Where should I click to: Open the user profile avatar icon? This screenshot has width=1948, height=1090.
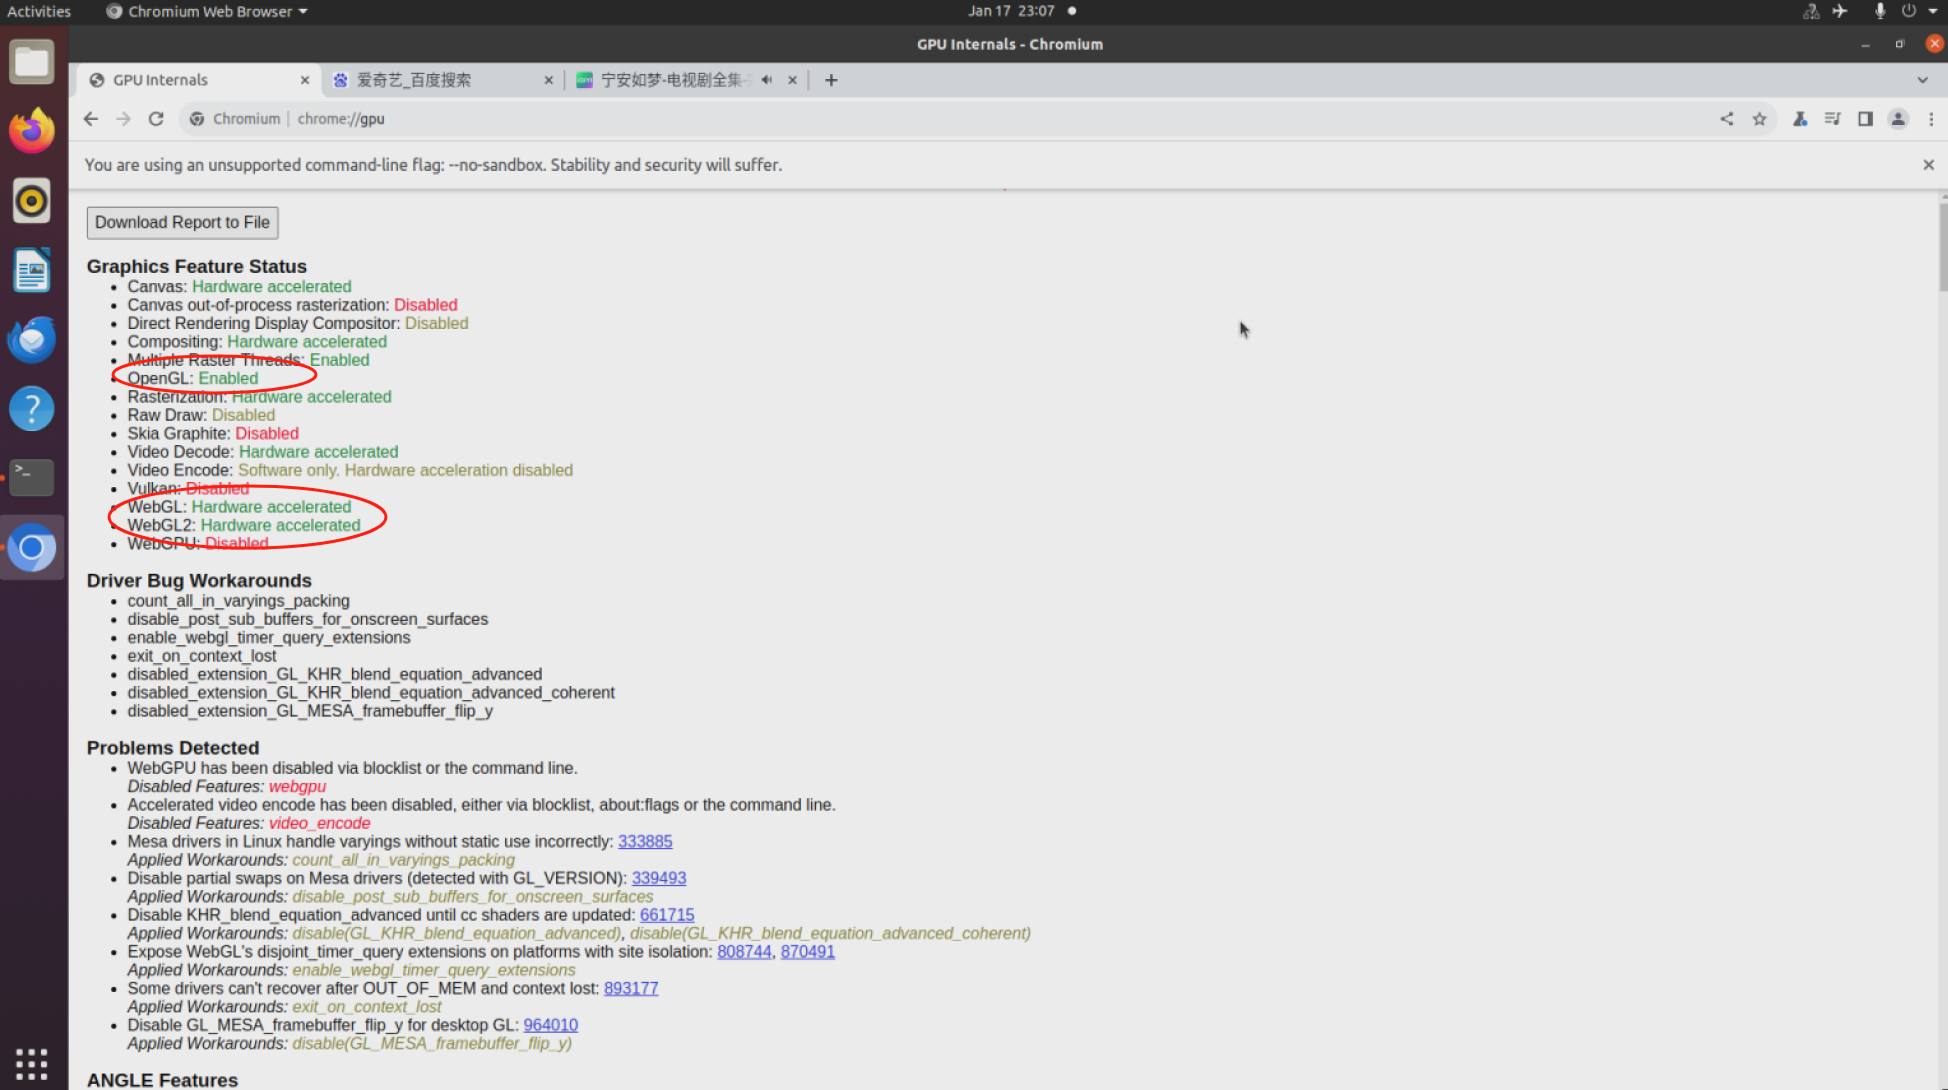click(1898, 119)
